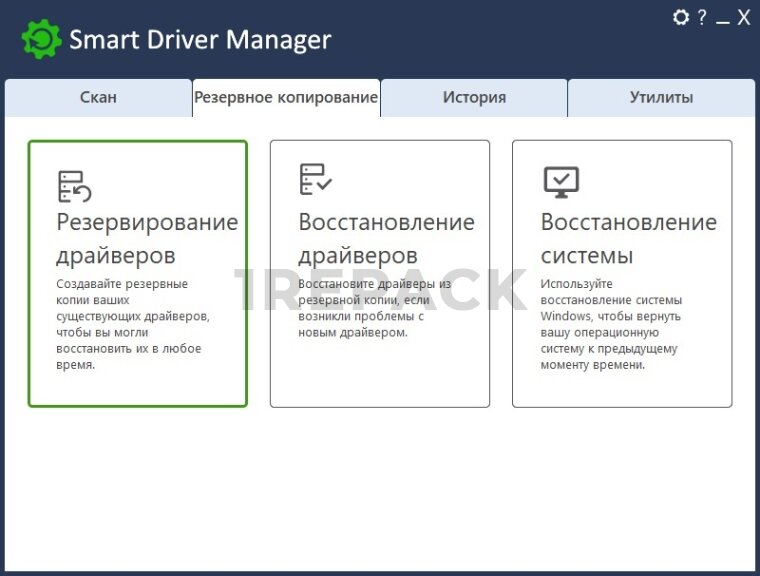Click the driver backup icon with the arrow
The image size is (760, 576).
point(75,186)
